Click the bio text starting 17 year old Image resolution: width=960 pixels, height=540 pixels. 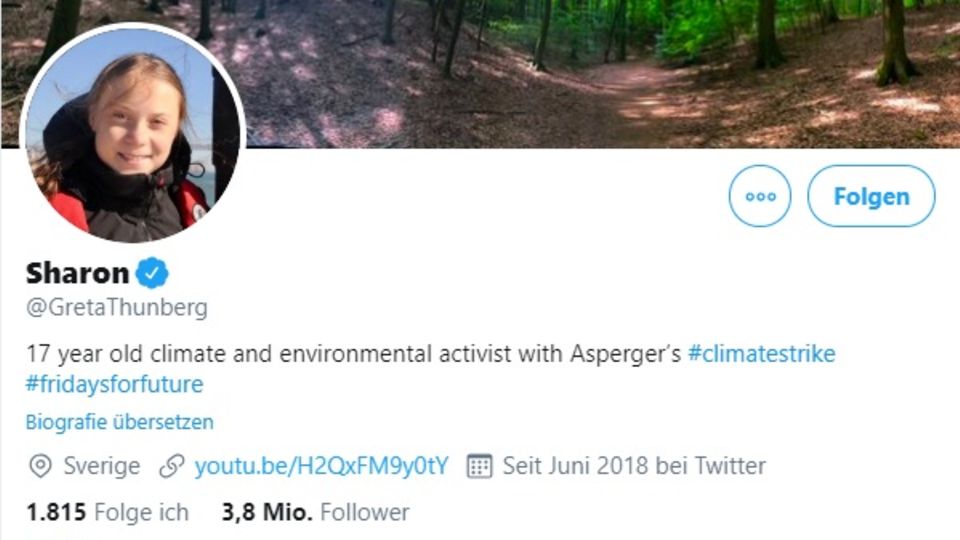(x=300, y=354)
